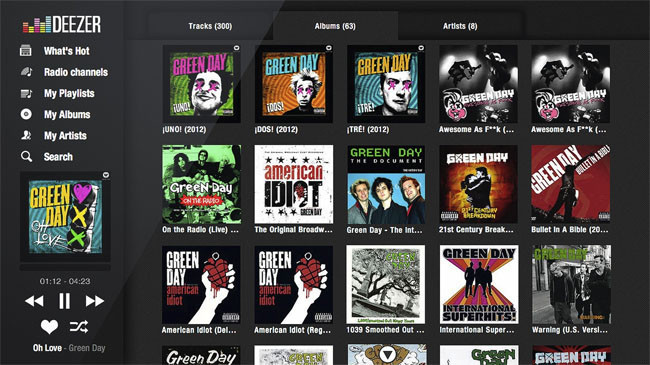650x365 pixels.
Task: Open options arrow on ¡DOS! album cover
Action: point(329,48)
